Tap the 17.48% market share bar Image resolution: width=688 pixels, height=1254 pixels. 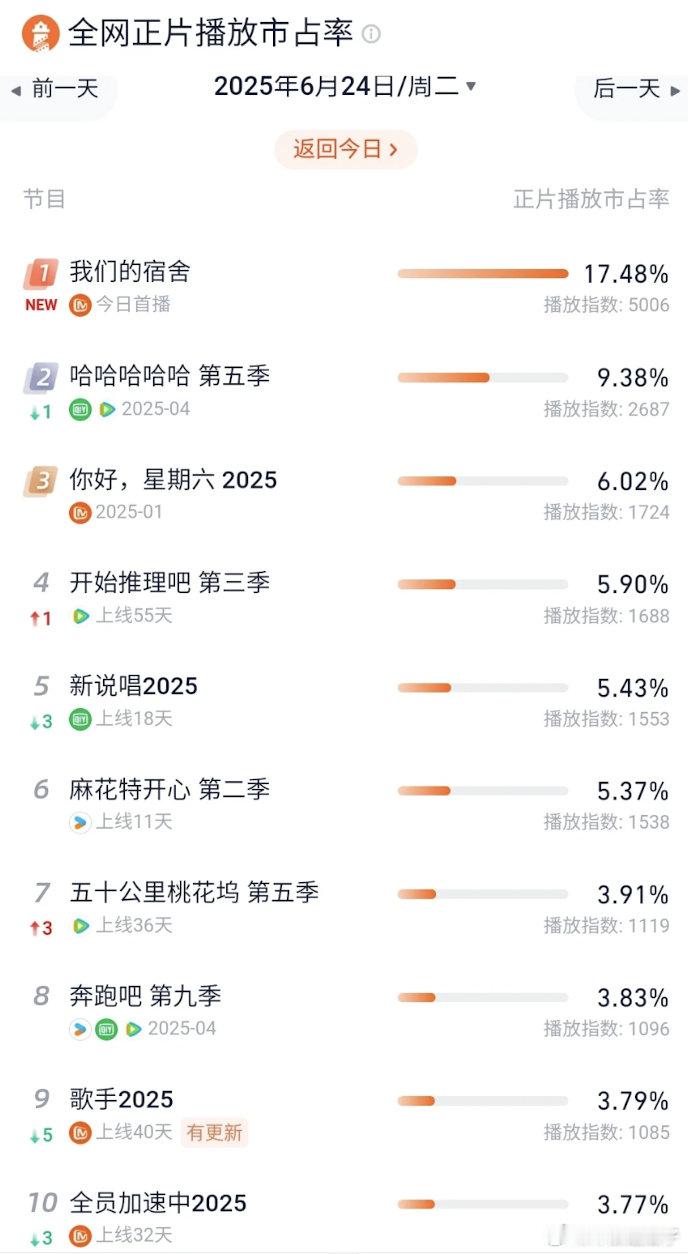point(483,274)
